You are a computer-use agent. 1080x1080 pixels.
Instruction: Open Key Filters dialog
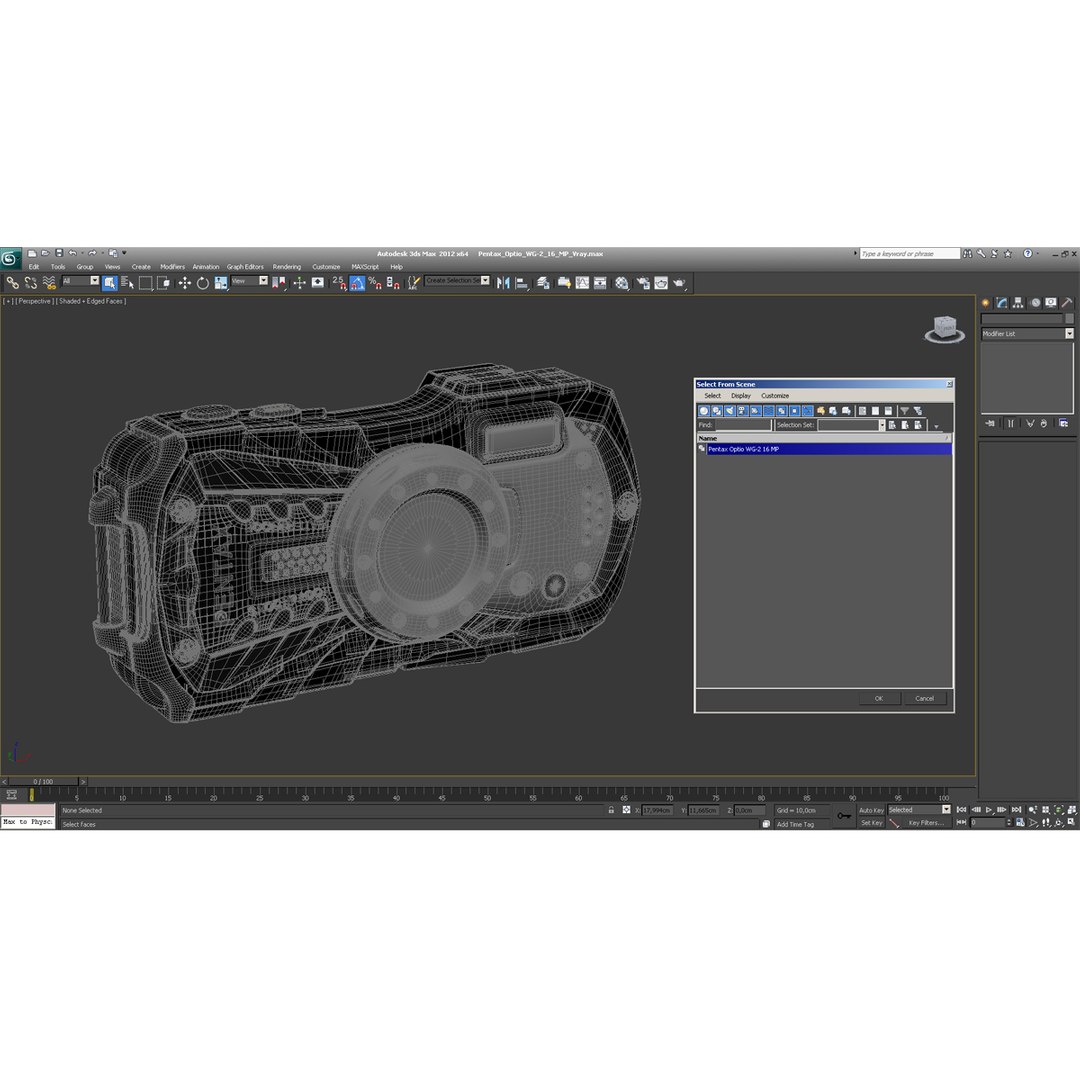click(926, 823)
